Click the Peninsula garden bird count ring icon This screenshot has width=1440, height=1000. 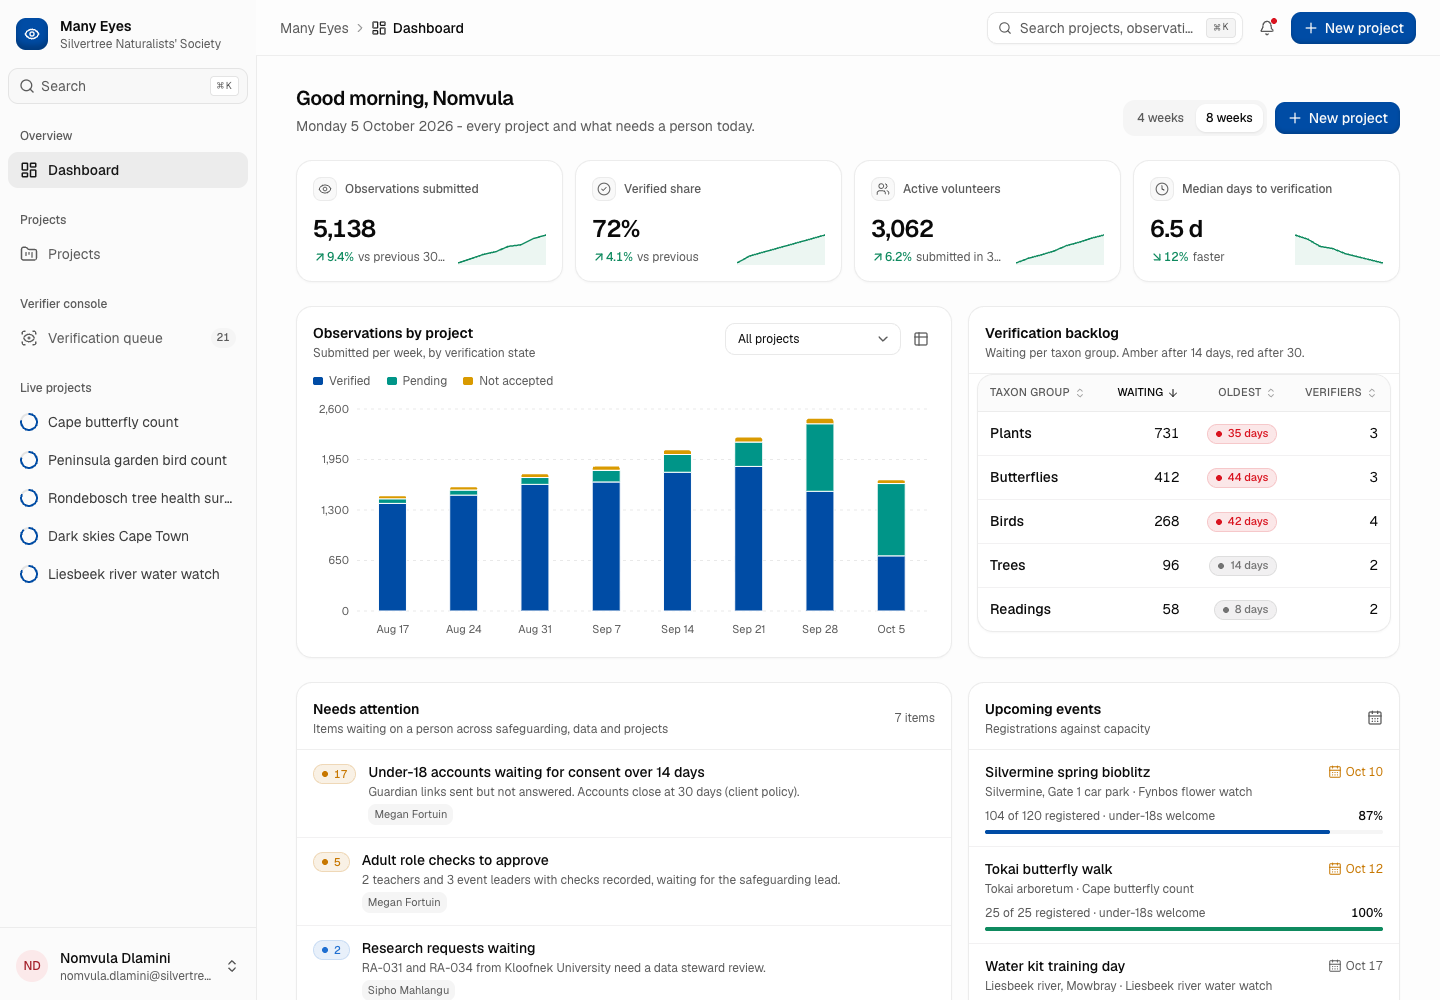pos(29,460)
